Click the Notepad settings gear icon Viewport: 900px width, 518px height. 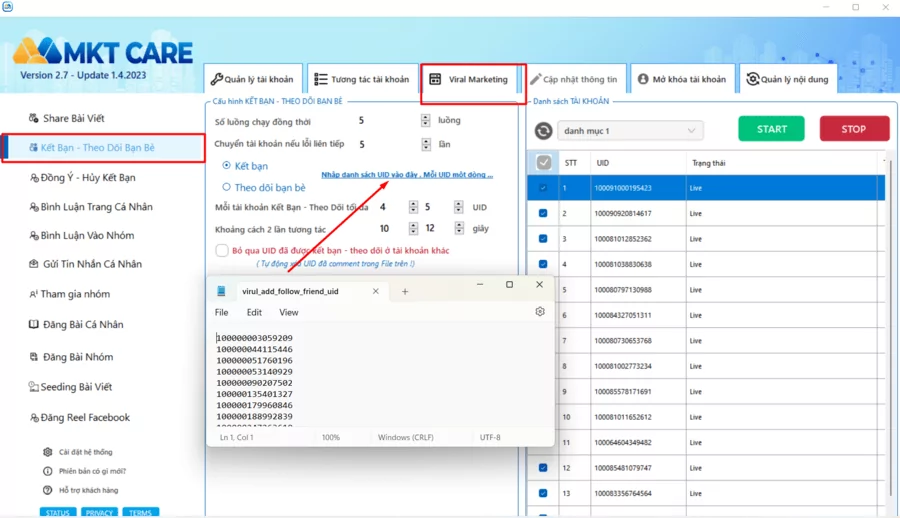point(540,311)
